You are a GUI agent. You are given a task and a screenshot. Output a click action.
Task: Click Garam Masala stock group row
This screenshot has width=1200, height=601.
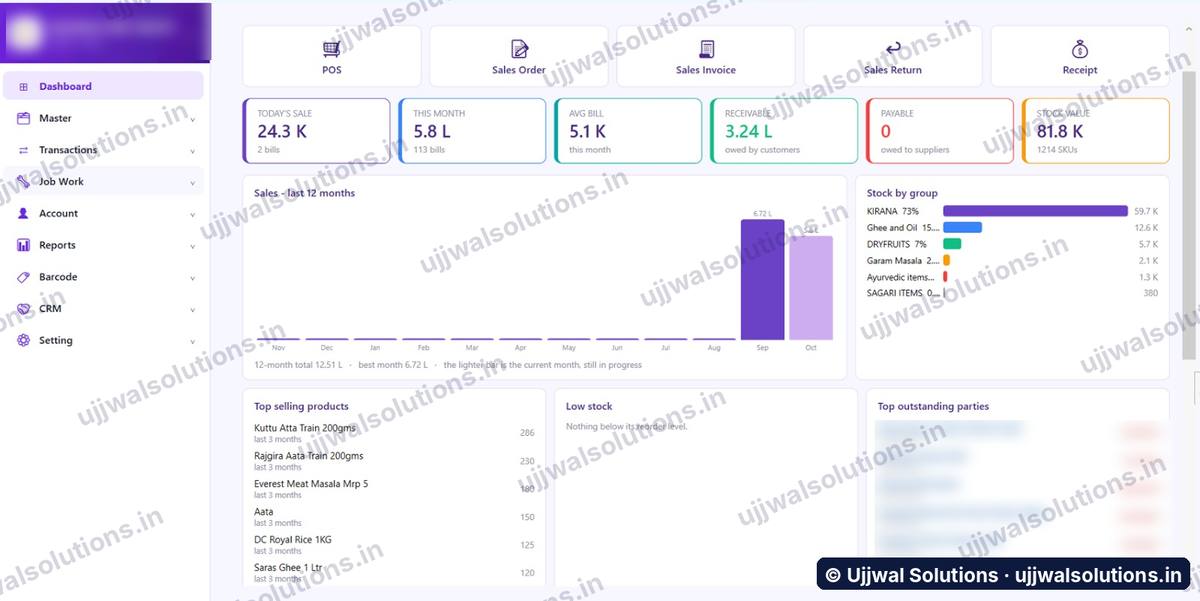coord(1012,261)
